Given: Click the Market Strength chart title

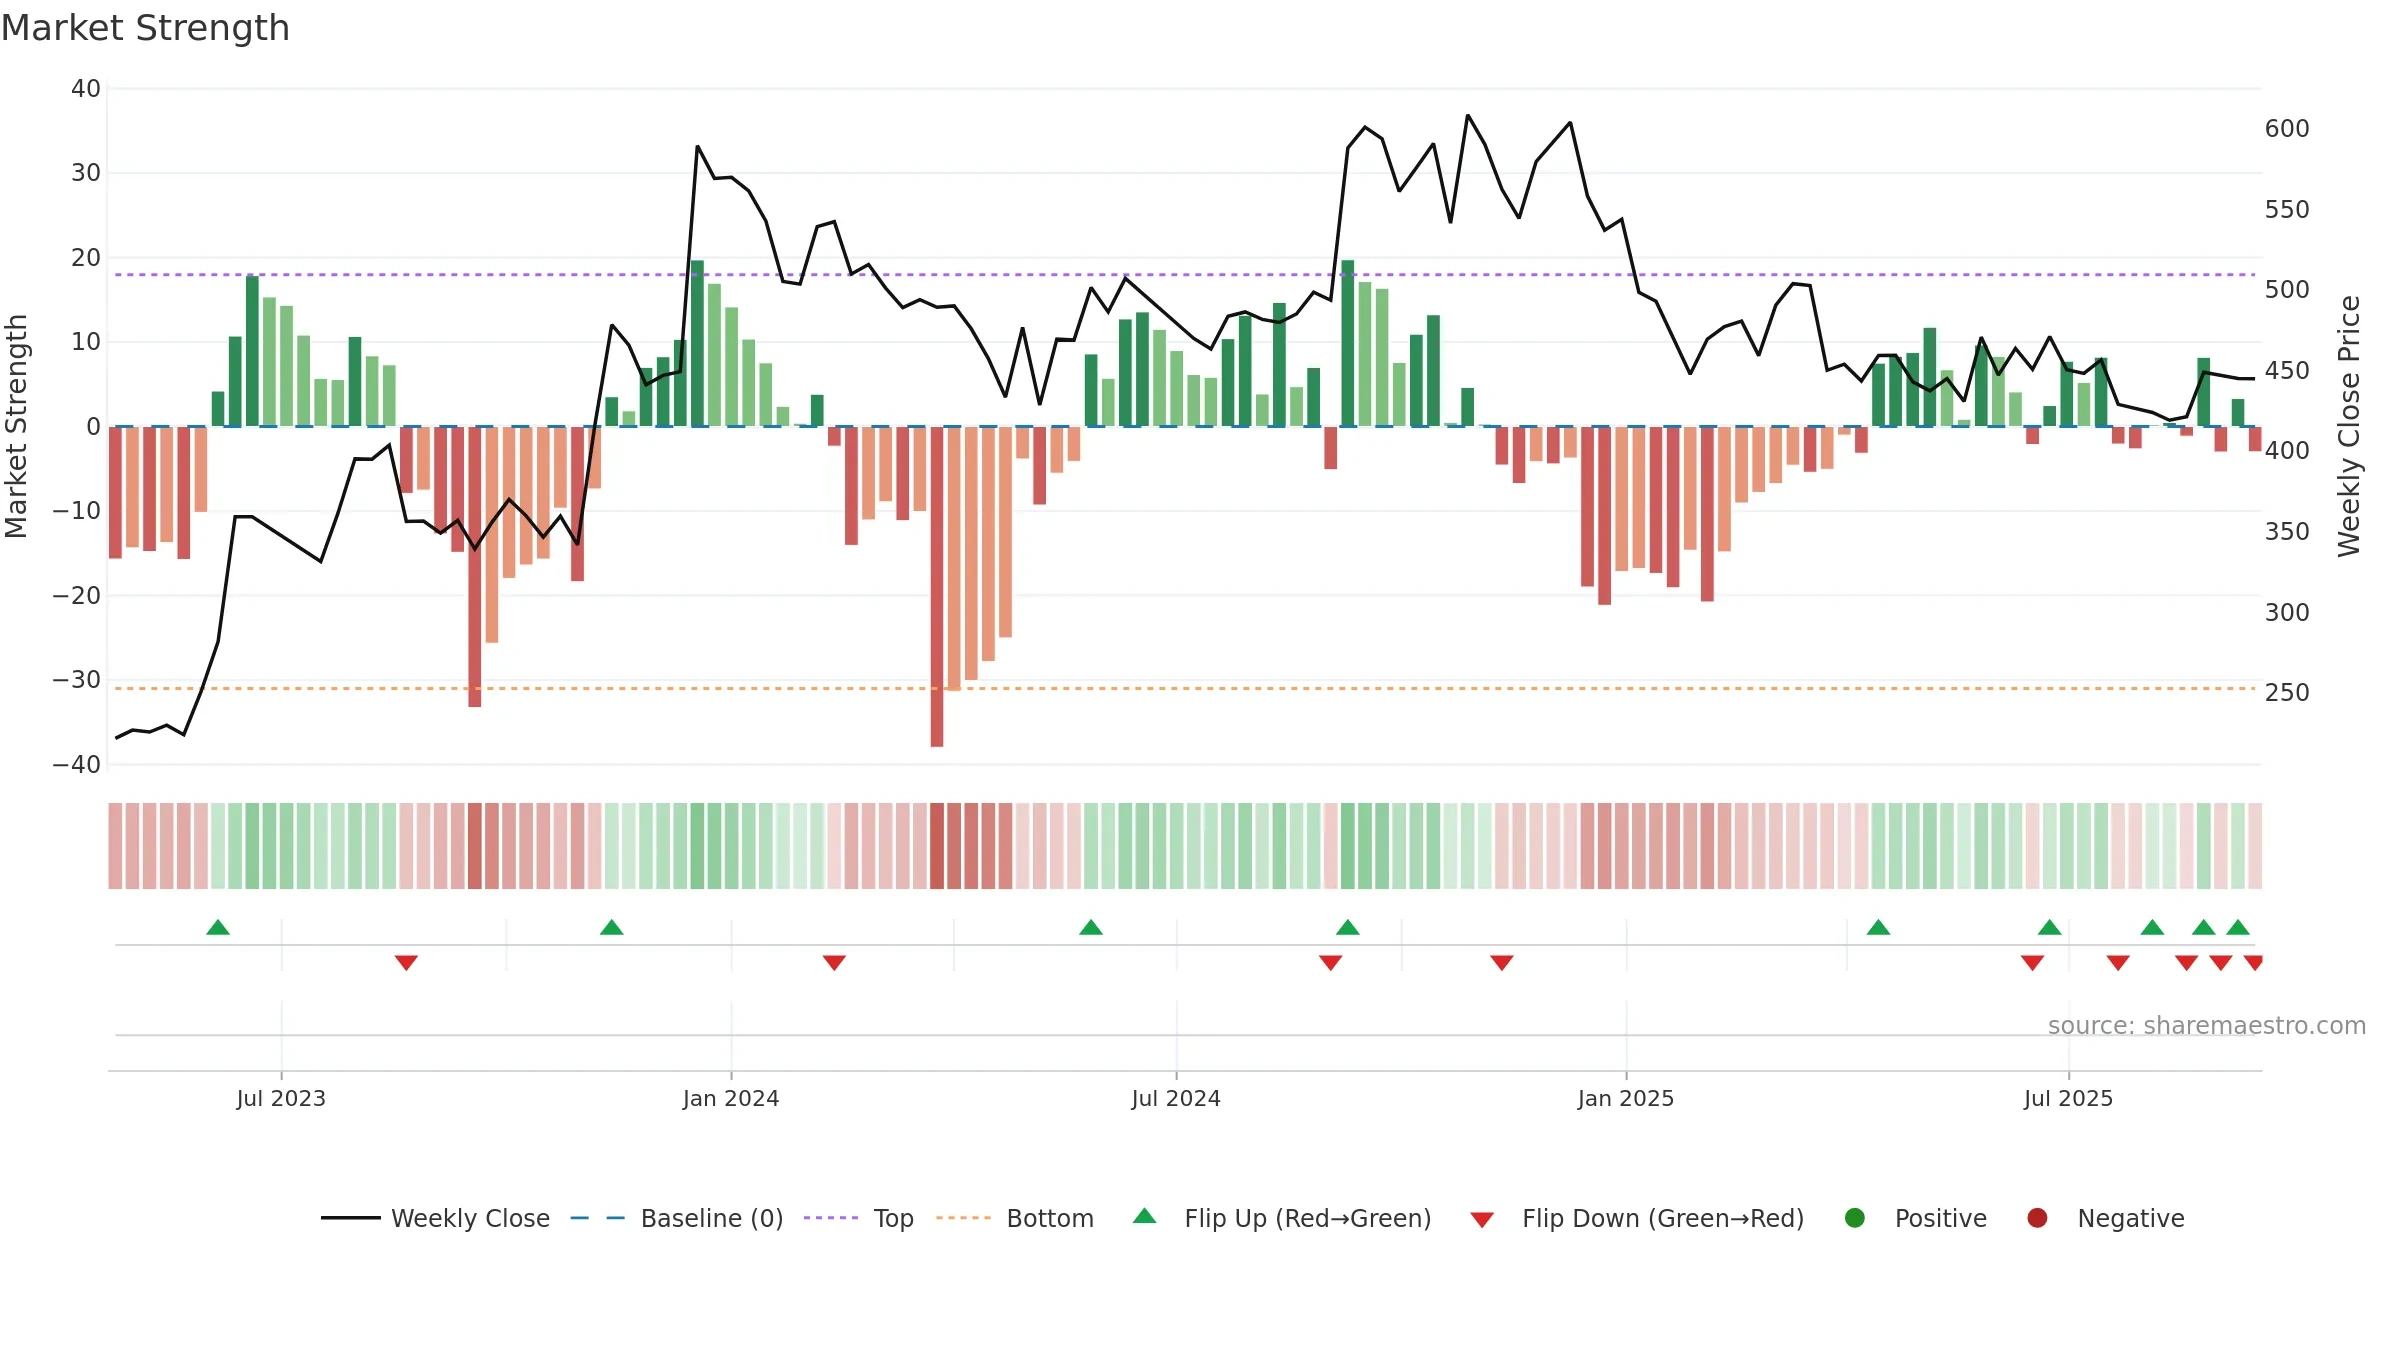Looking at the screenshot, I should 145,28.
